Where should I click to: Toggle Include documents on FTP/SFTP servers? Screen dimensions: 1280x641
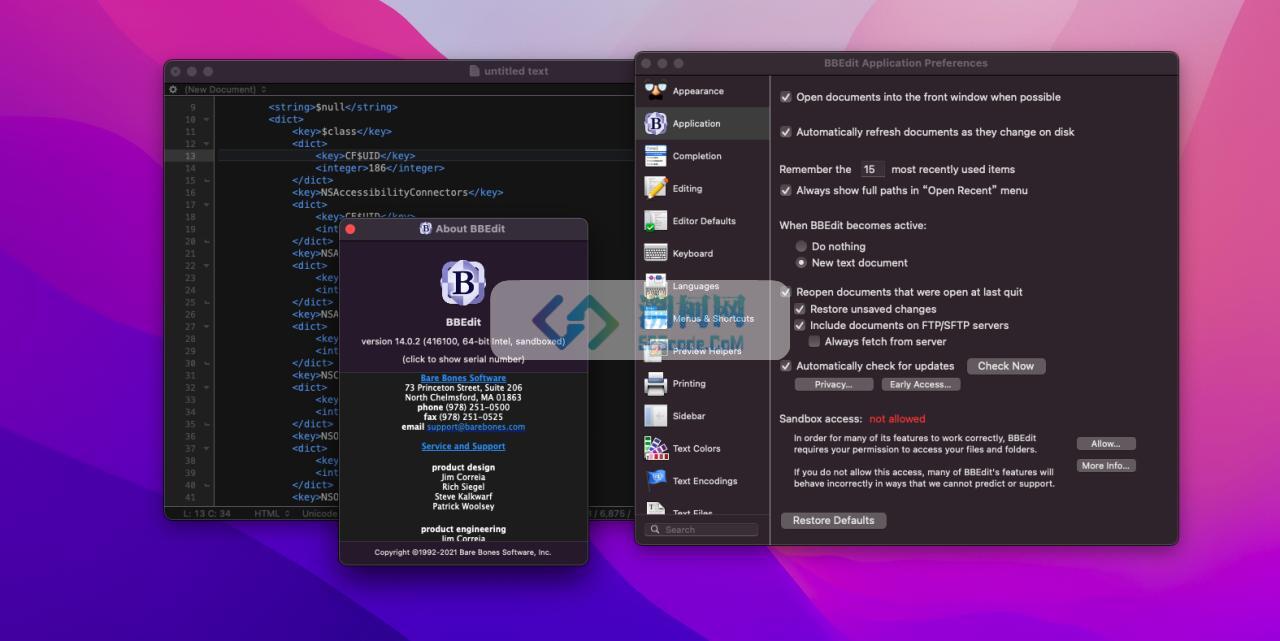coord(800,325)
